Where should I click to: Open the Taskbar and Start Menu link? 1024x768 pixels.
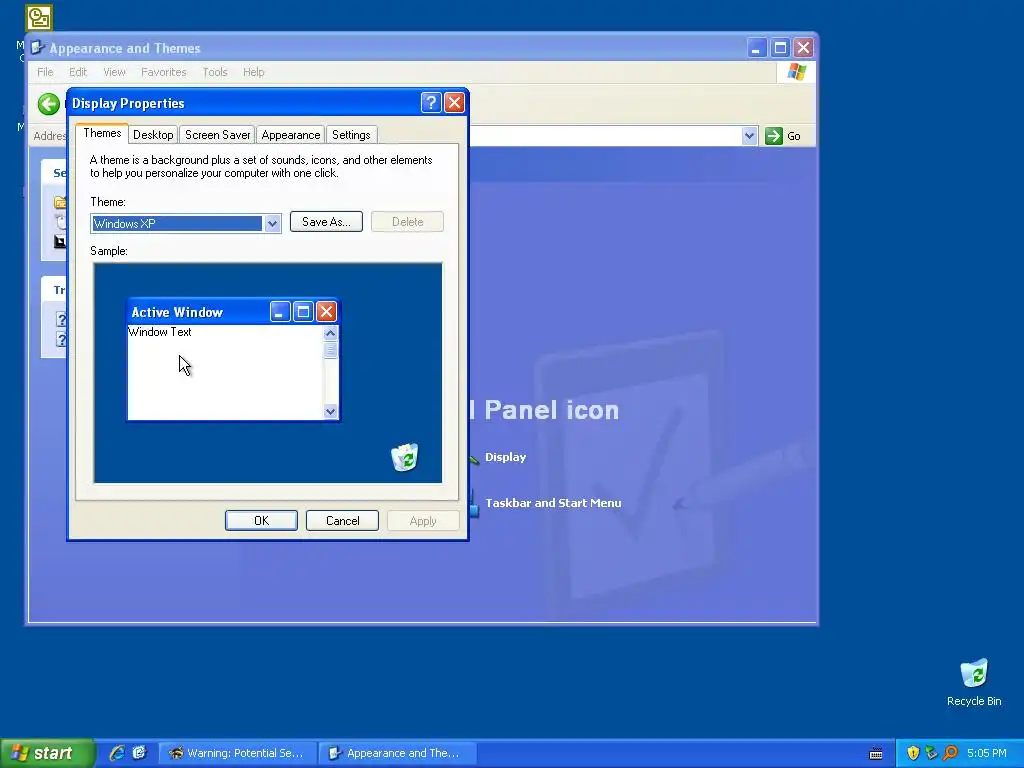553,503
